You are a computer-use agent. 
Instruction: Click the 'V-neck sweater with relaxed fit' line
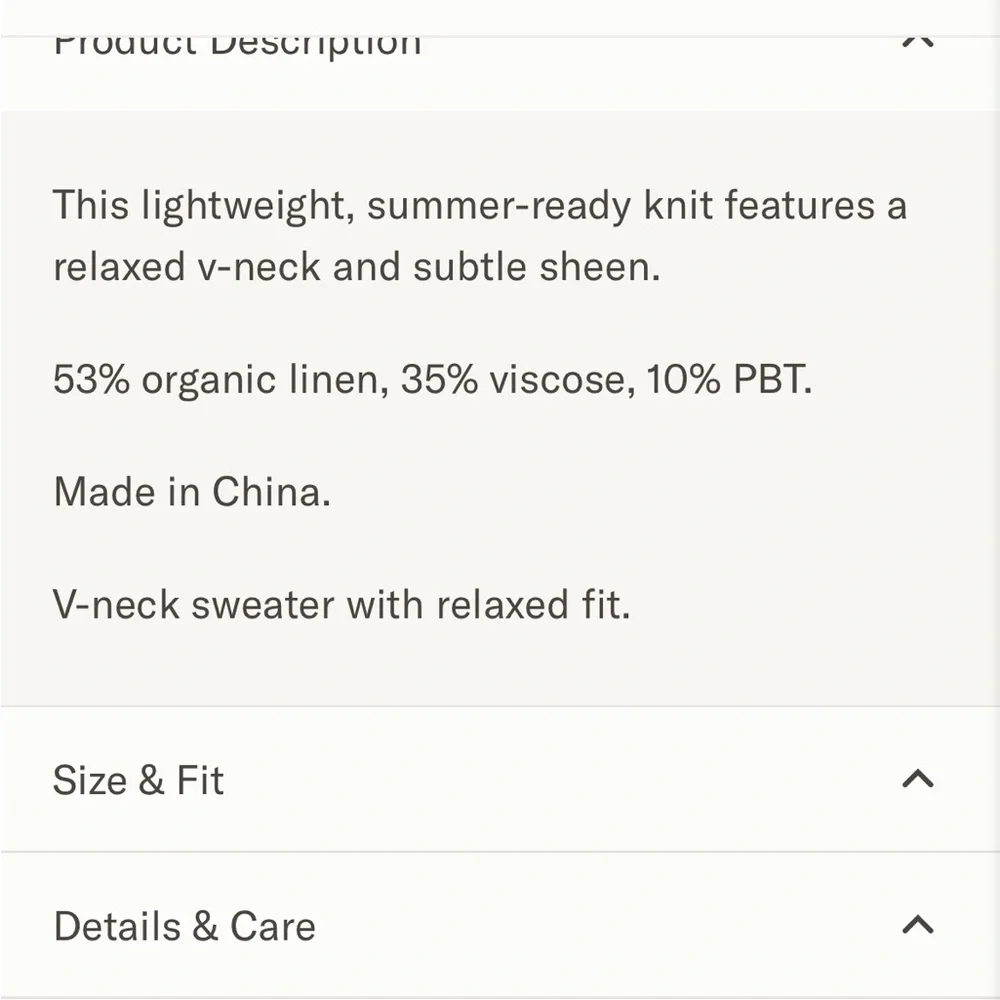click(342, 604)
